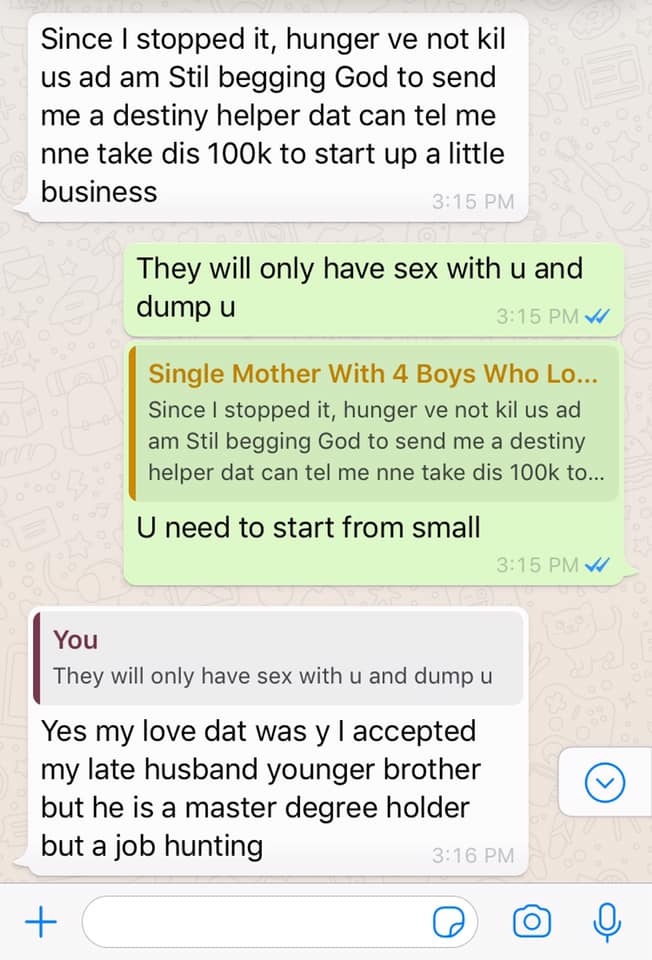Select the "U need to start from small" text
Viewport: 652px width, 960px height.
pos(308,528)
